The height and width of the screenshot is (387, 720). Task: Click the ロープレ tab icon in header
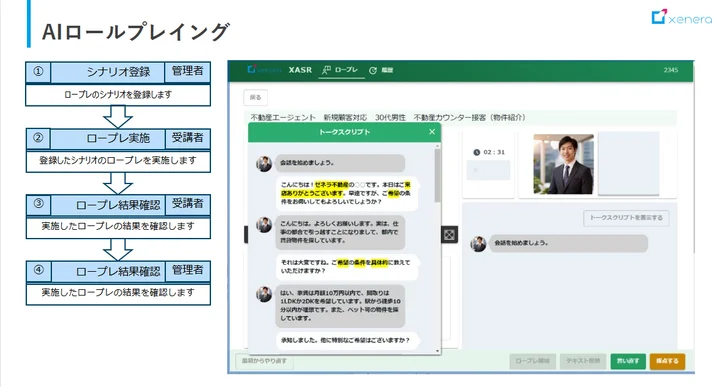(x=326, y=70)
